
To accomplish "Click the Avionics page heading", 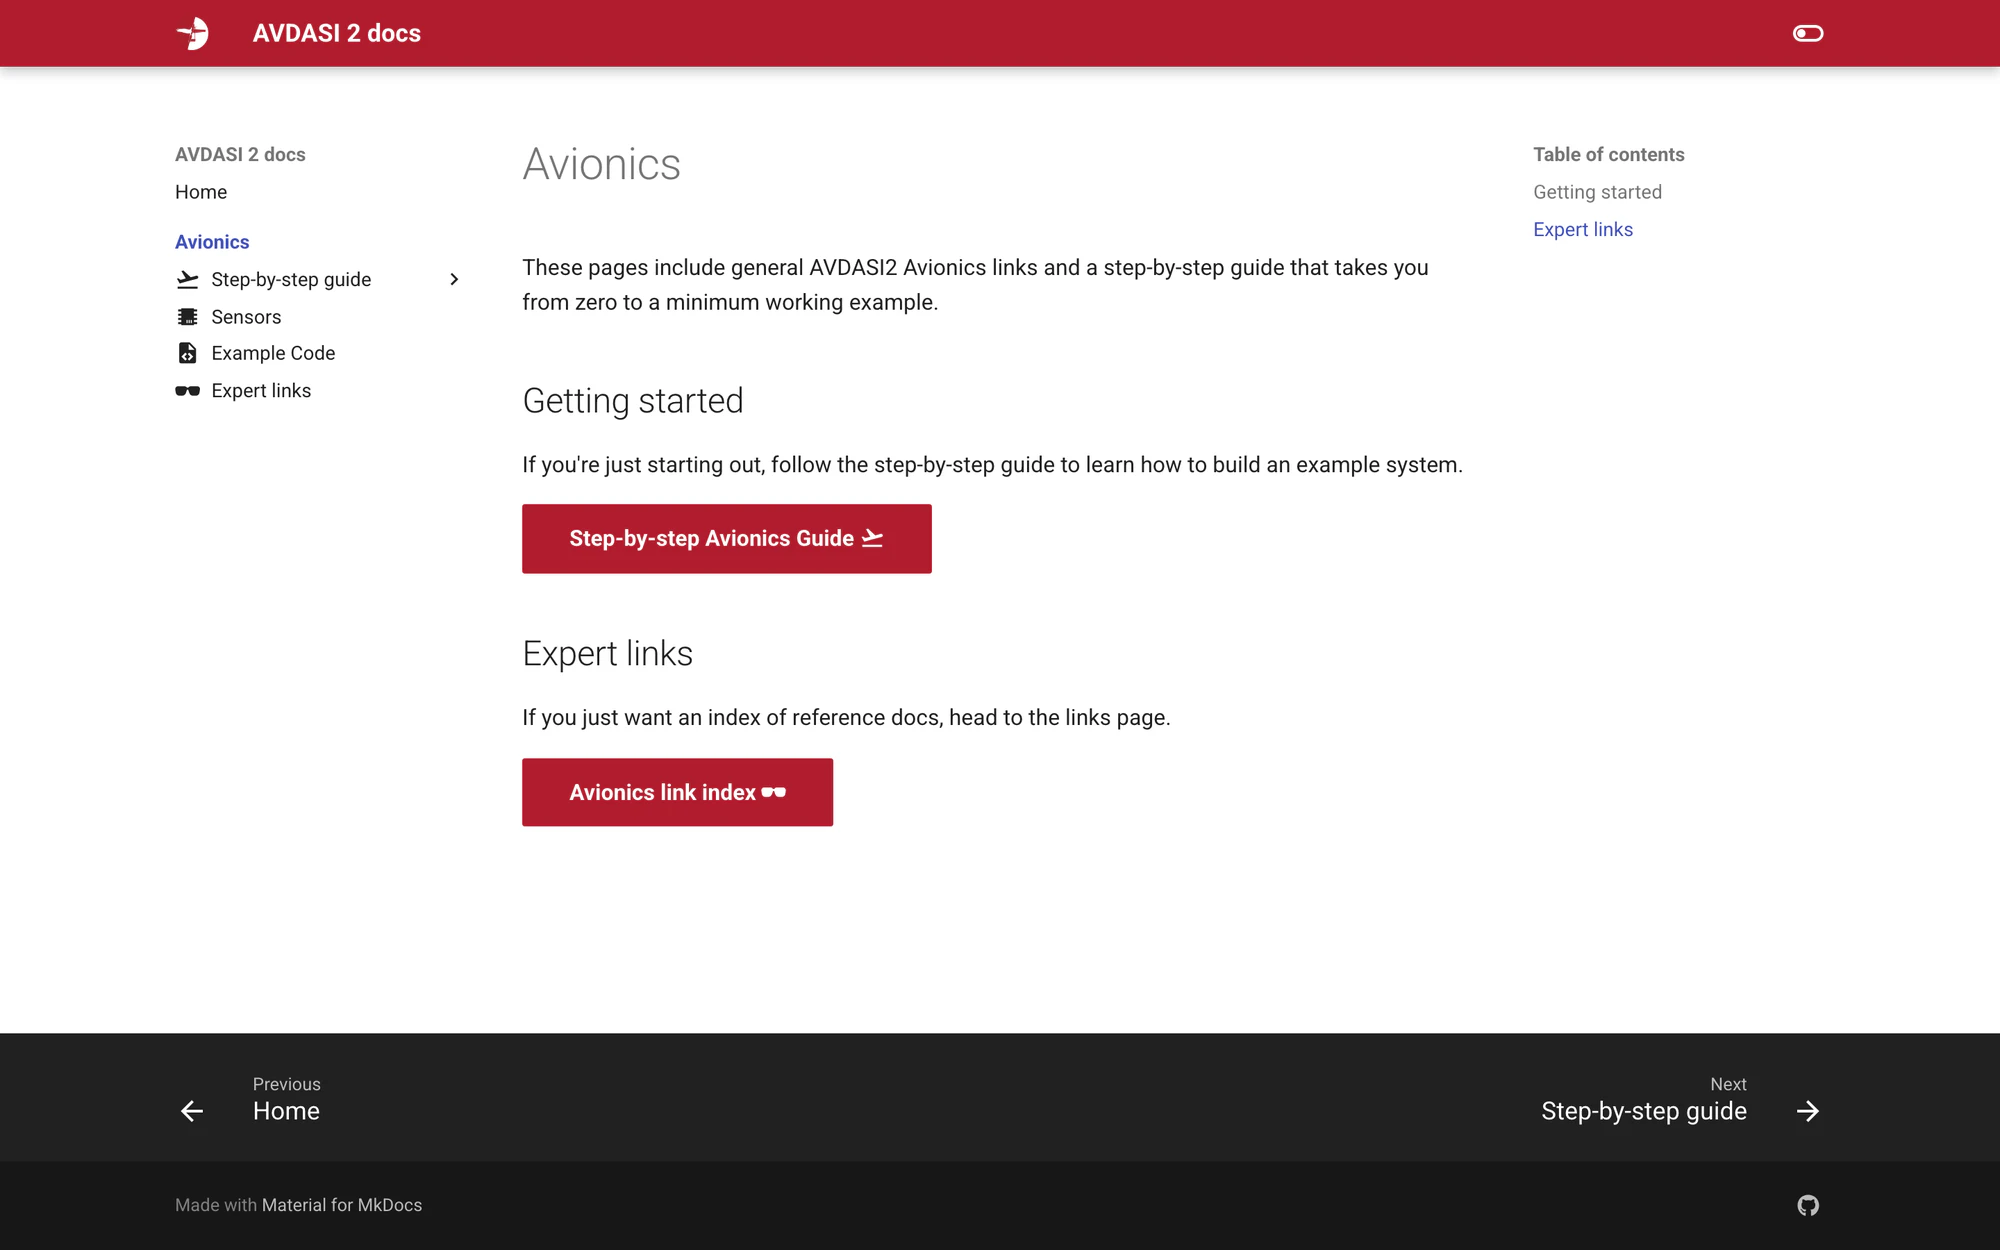I will tap(601, 164).
